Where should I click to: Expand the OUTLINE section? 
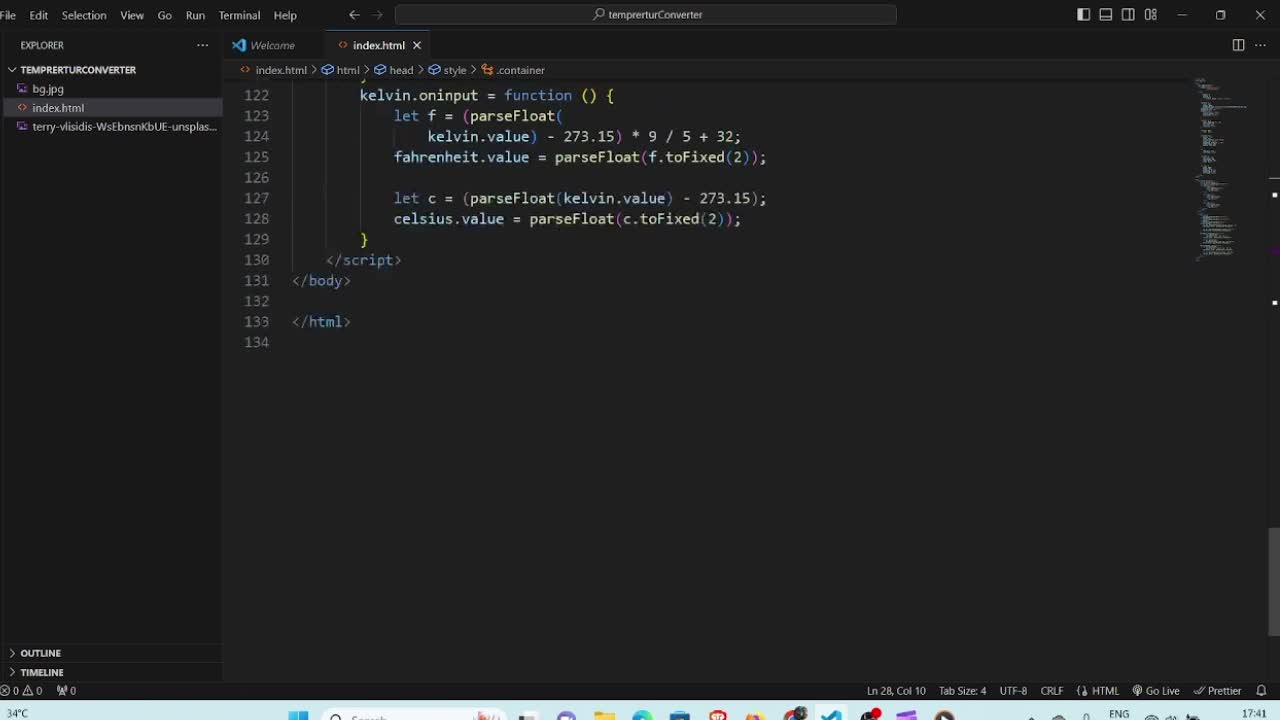pyautogui.click(x=40, y=653)
